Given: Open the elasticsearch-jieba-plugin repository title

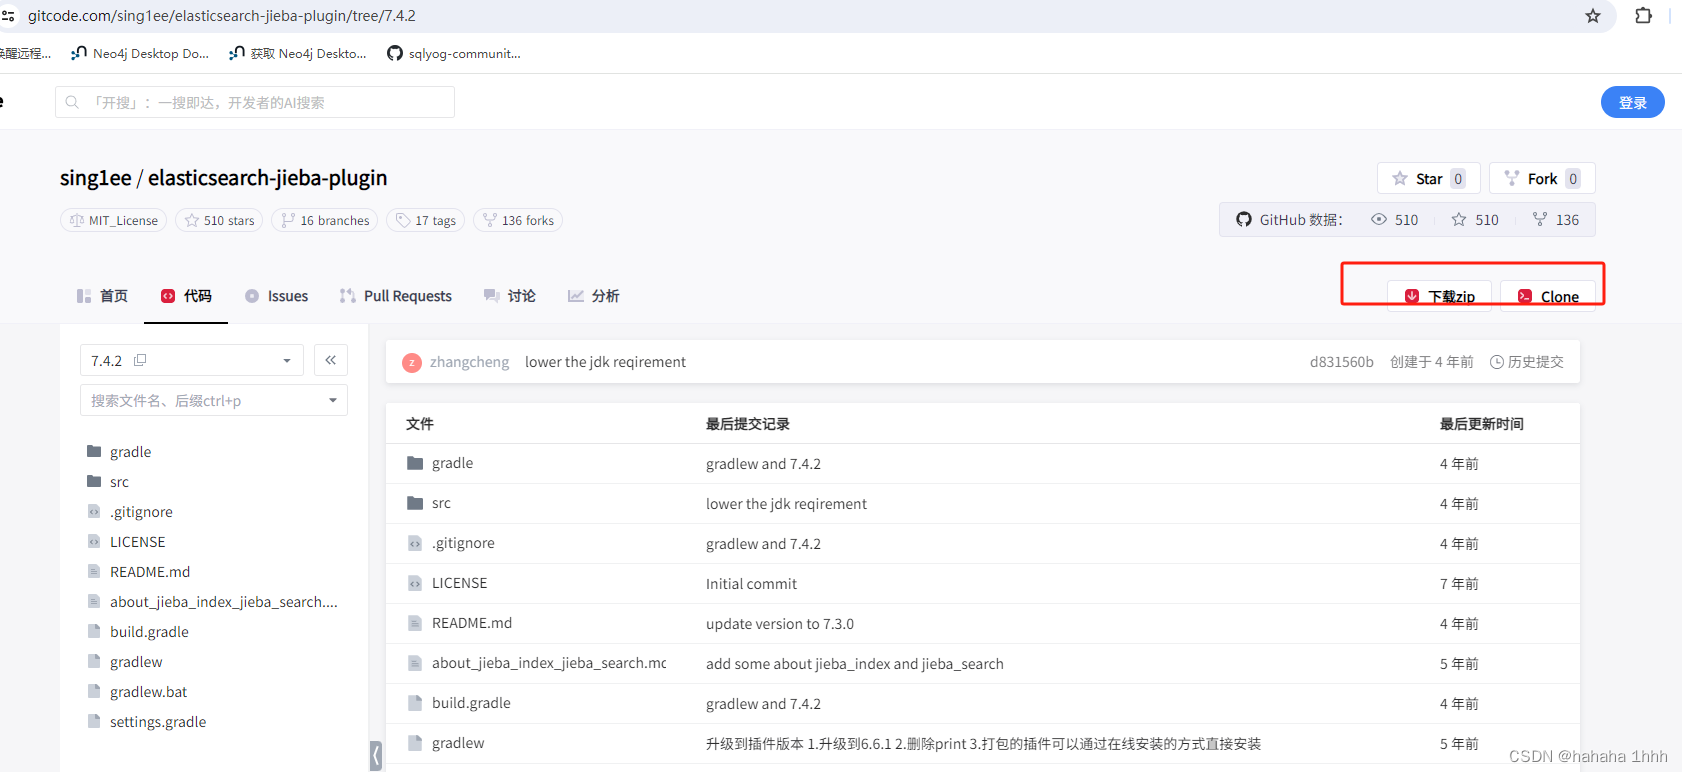Looking at the screenshot, I should coord(267,178).
